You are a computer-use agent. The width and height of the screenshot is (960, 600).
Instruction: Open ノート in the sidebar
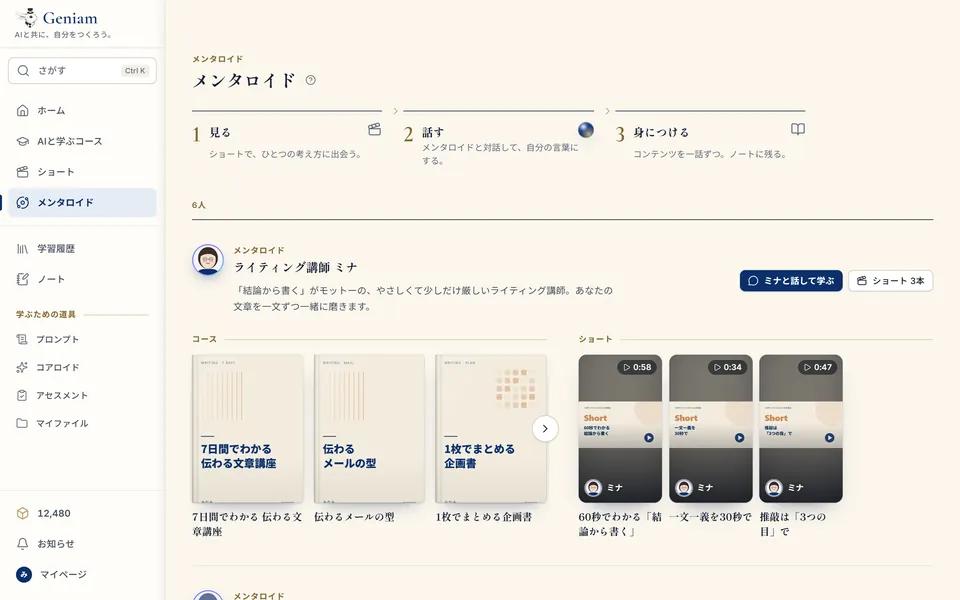click(x=82, y=279)
